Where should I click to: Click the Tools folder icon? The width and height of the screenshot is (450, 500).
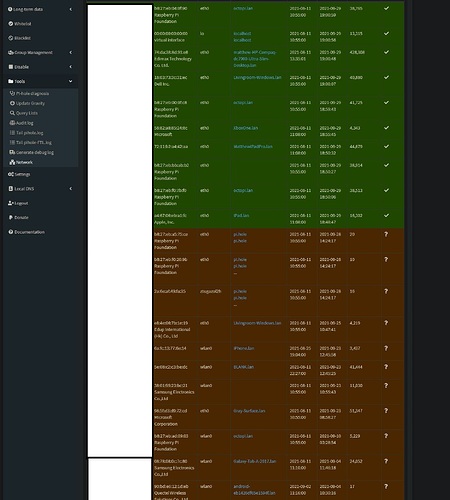click(x=11, y=81)
